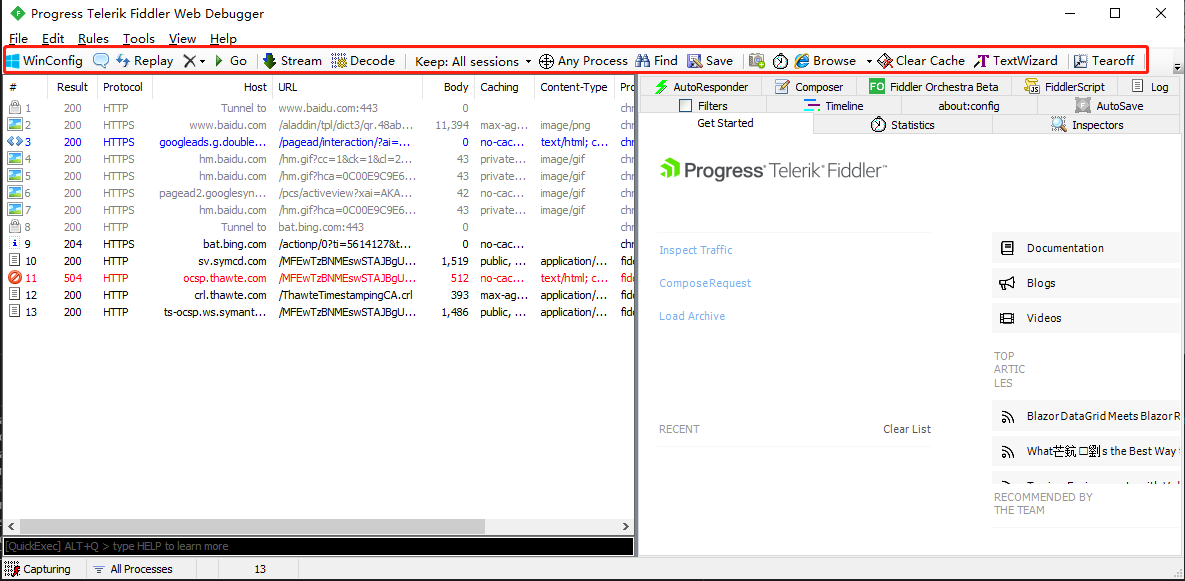The image size is (1185, 581).
Task: Expand the toolbar overflow arrow at far right
Action: click(x=1175, y=66)
